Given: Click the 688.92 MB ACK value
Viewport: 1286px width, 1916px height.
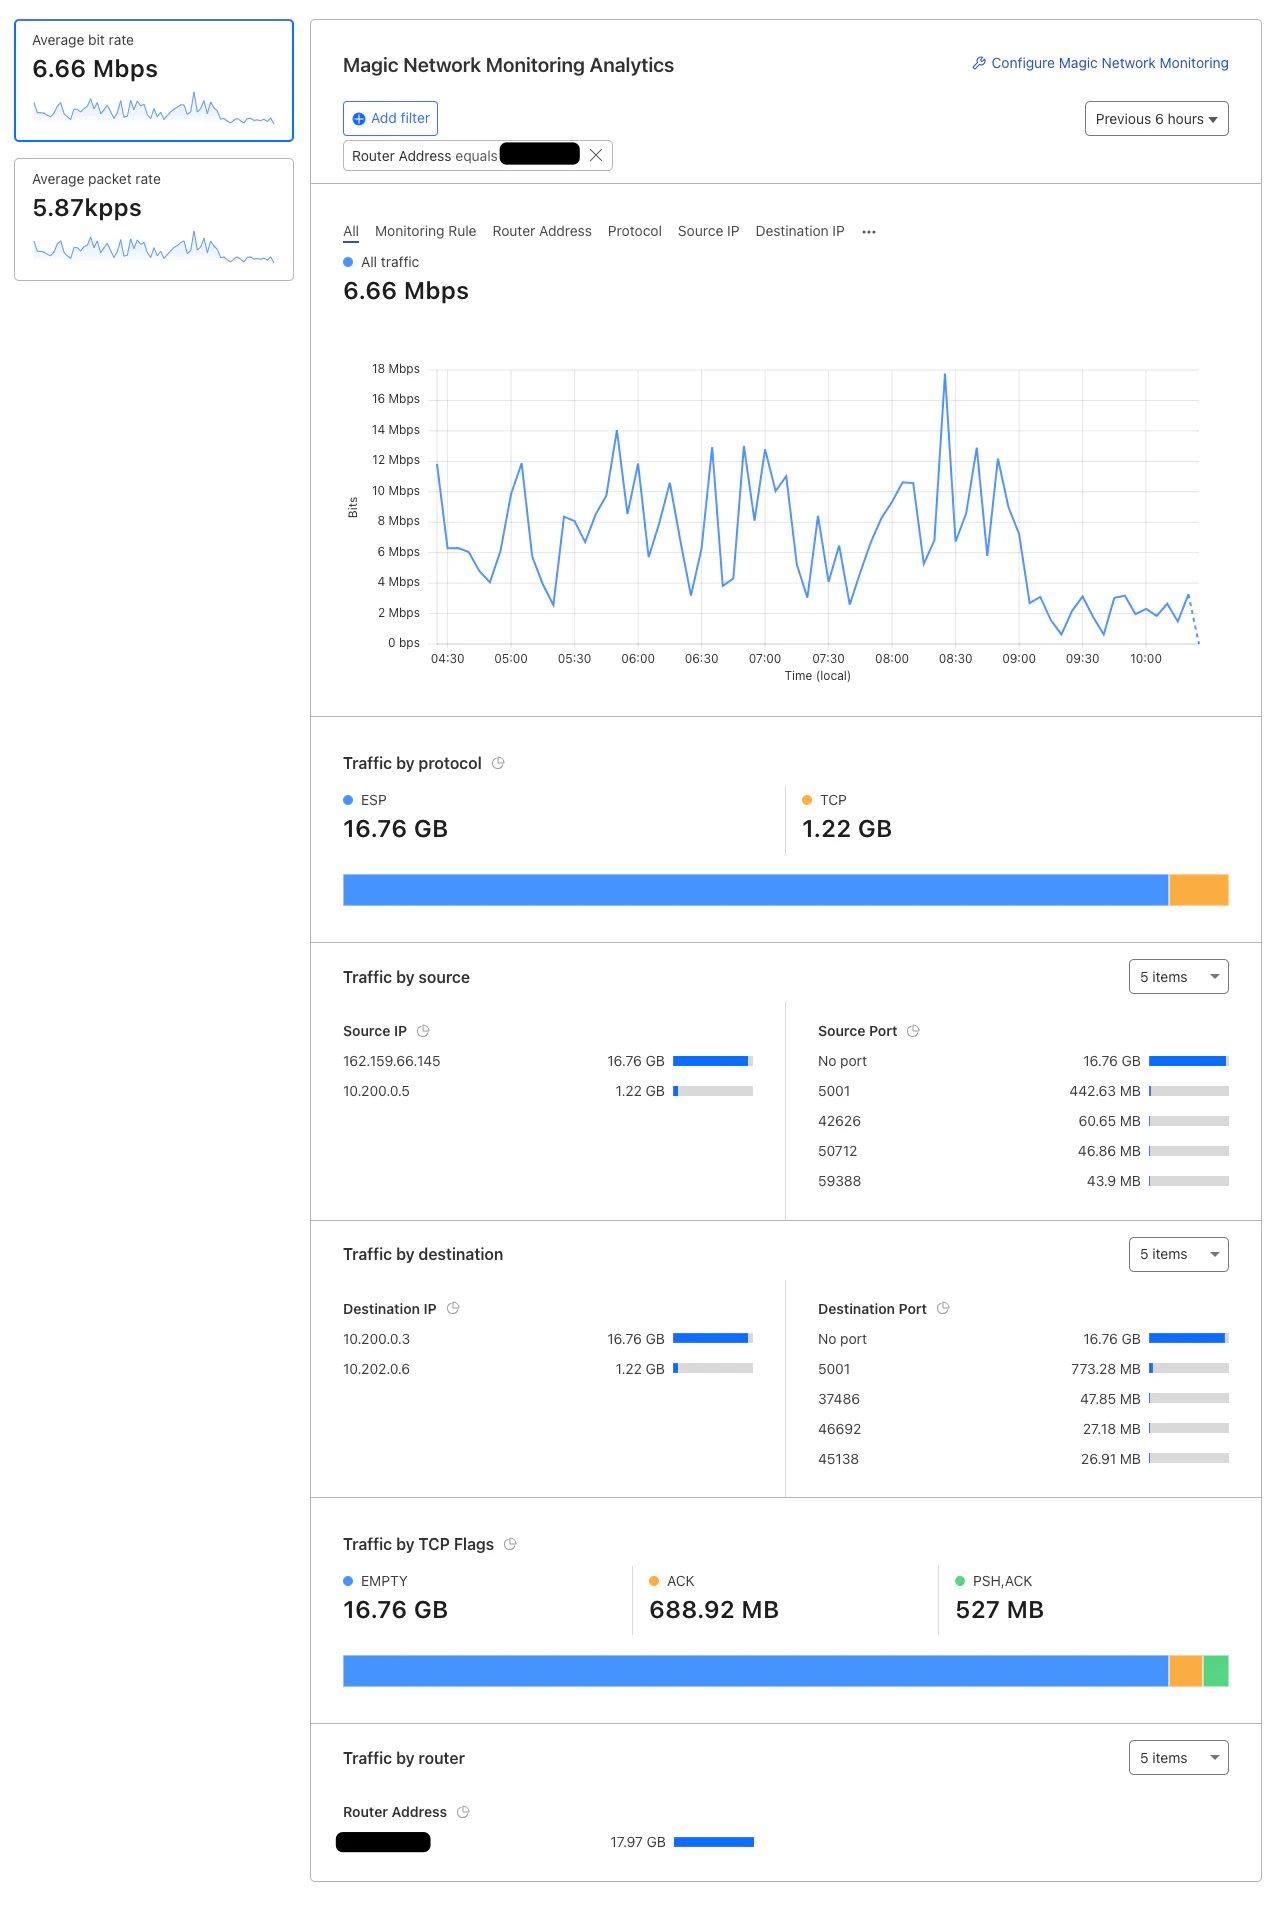Looking at the screenshot, I should (714, 1610).
